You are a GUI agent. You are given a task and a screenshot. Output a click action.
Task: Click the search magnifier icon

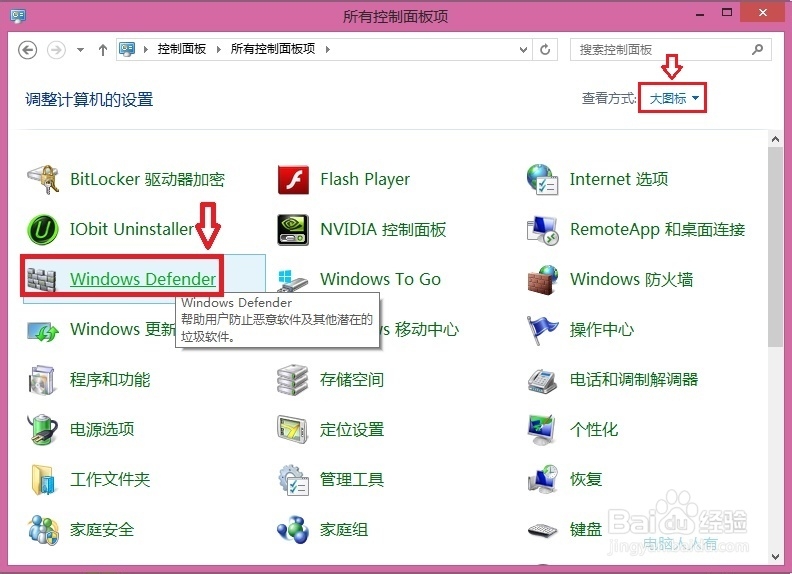[x=757, y=49]
